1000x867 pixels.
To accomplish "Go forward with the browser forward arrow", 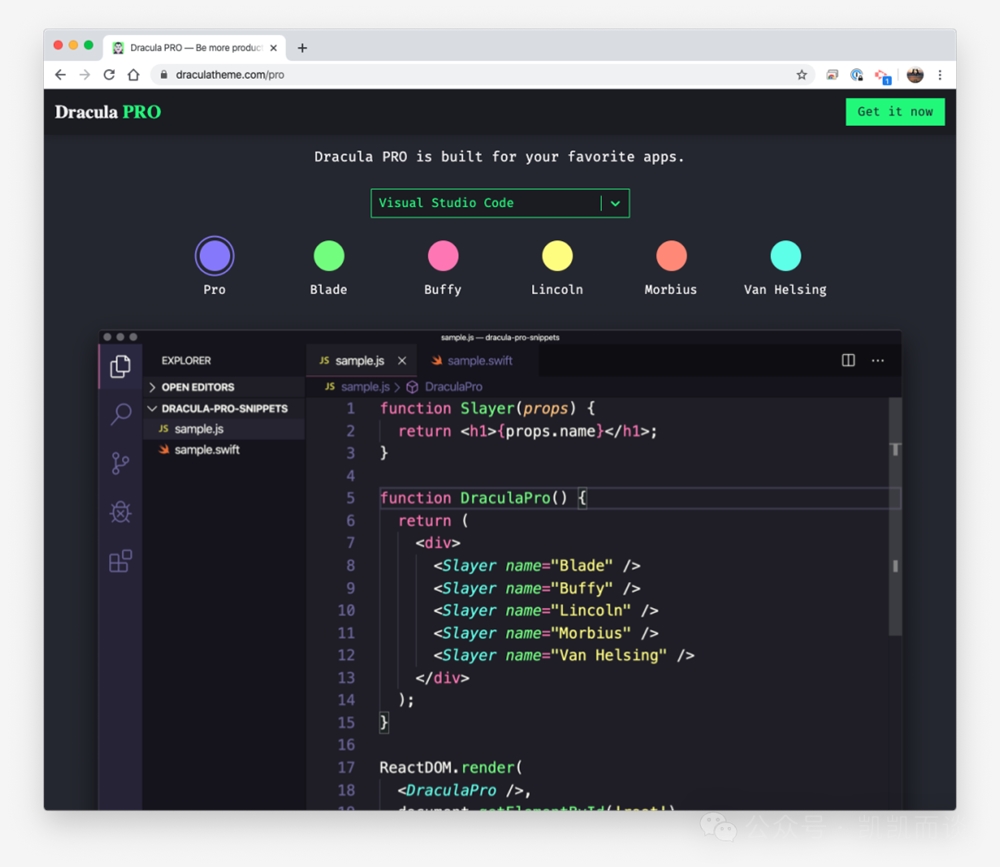I will (84, 75).
